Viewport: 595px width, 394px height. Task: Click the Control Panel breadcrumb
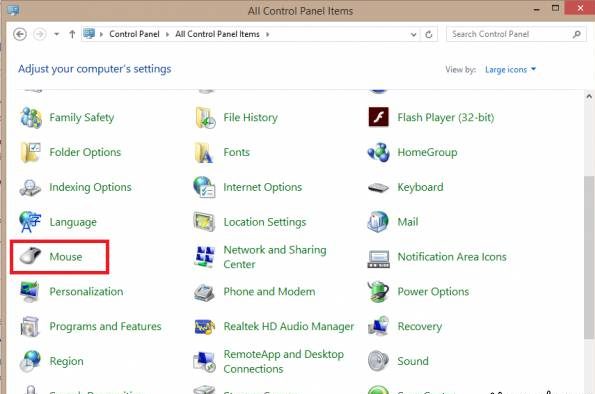point(134,34)
